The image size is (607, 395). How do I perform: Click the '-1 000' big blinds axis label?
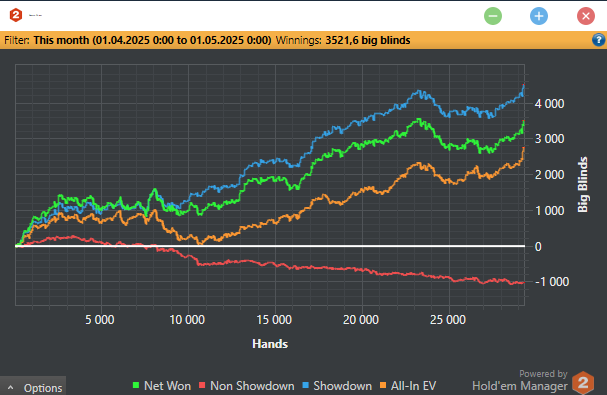pos(552,282)
